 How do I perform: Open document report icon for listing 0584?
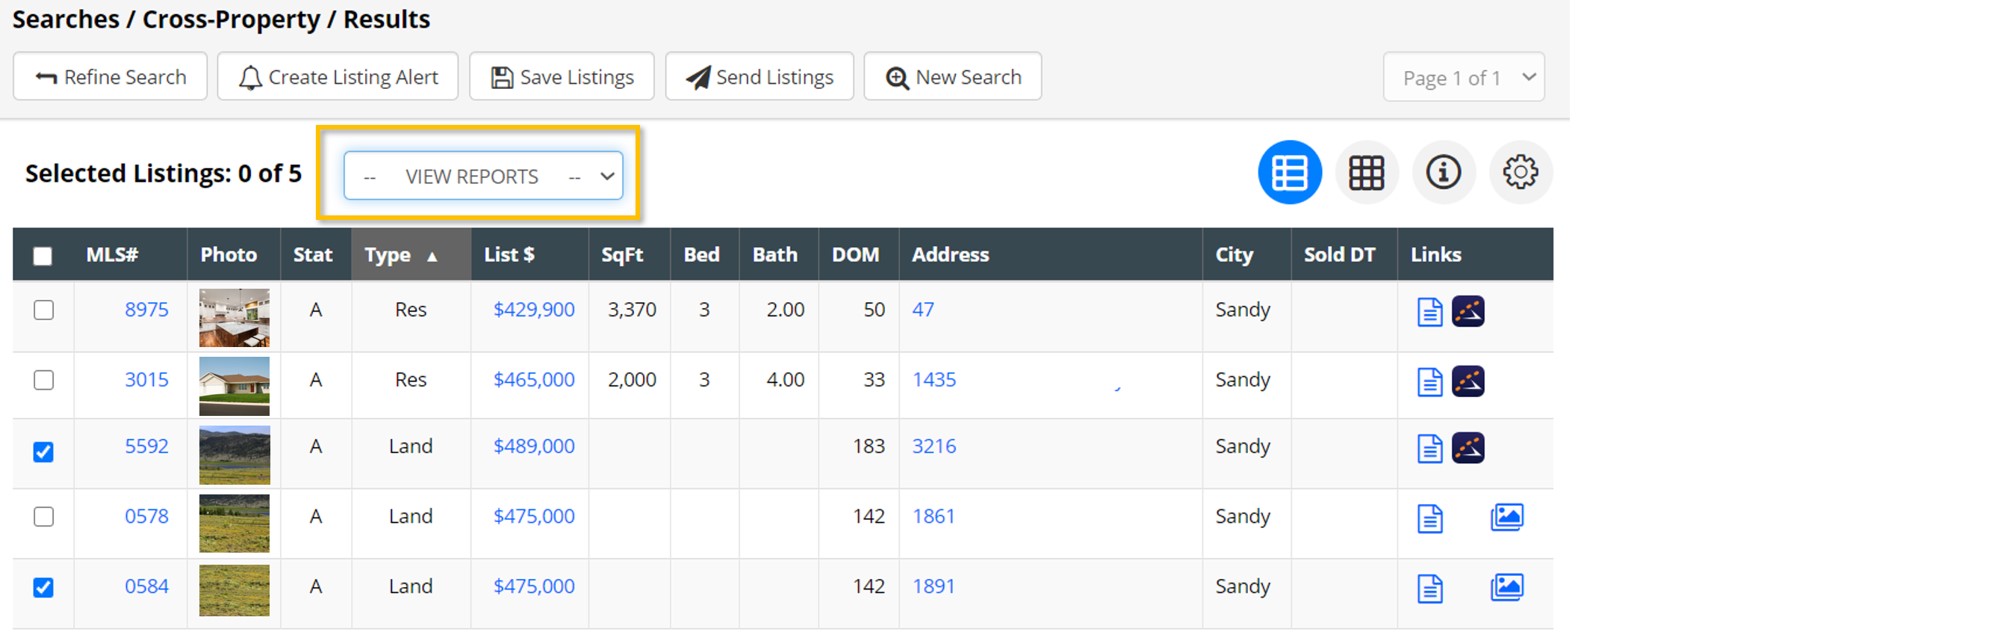(x=1429, y=588)
